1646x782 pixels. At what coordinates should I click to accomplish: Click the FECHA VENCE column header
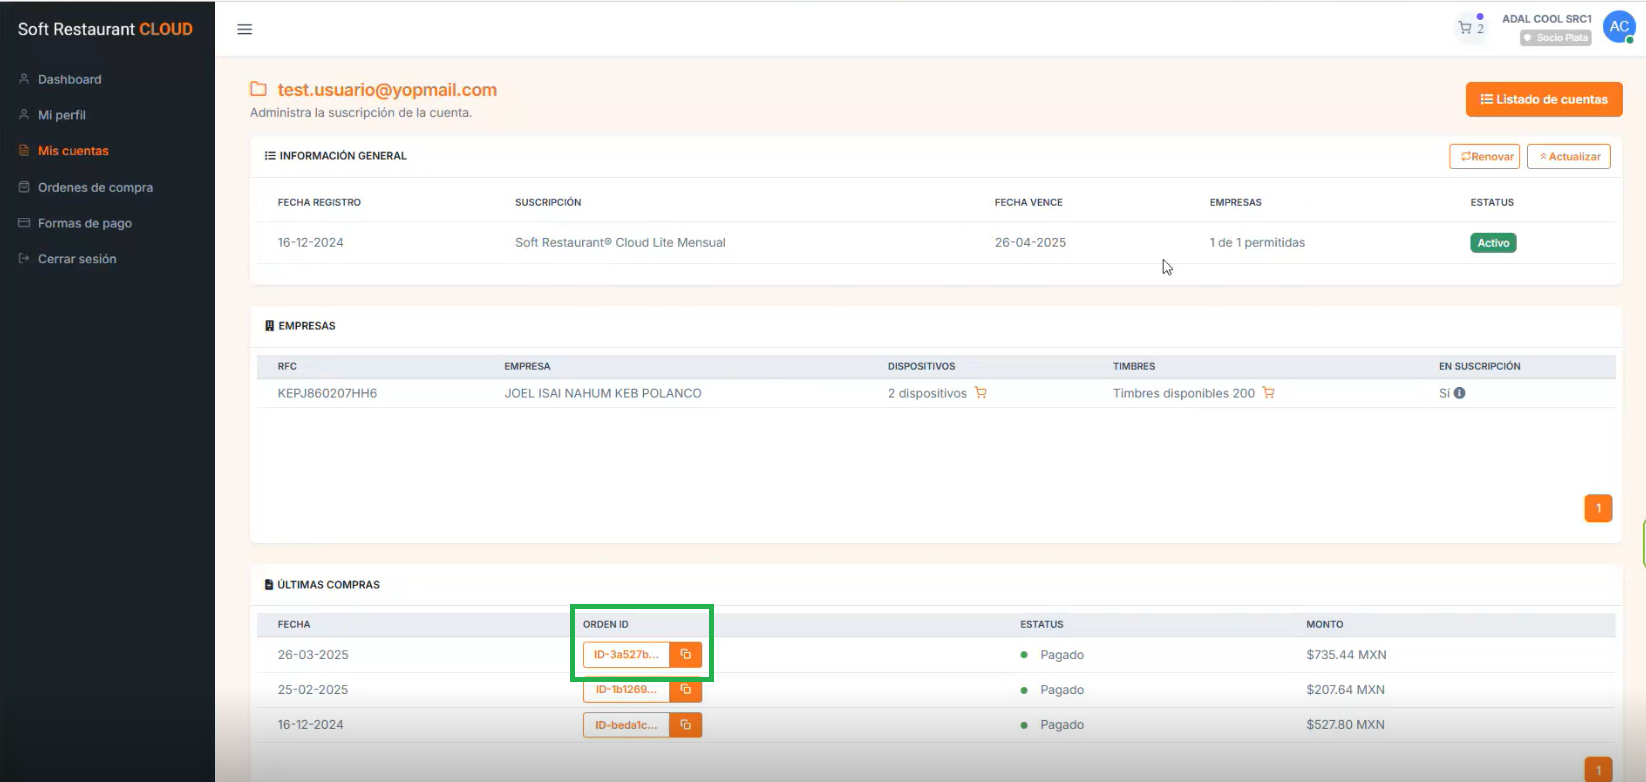tap(1028, 202)
